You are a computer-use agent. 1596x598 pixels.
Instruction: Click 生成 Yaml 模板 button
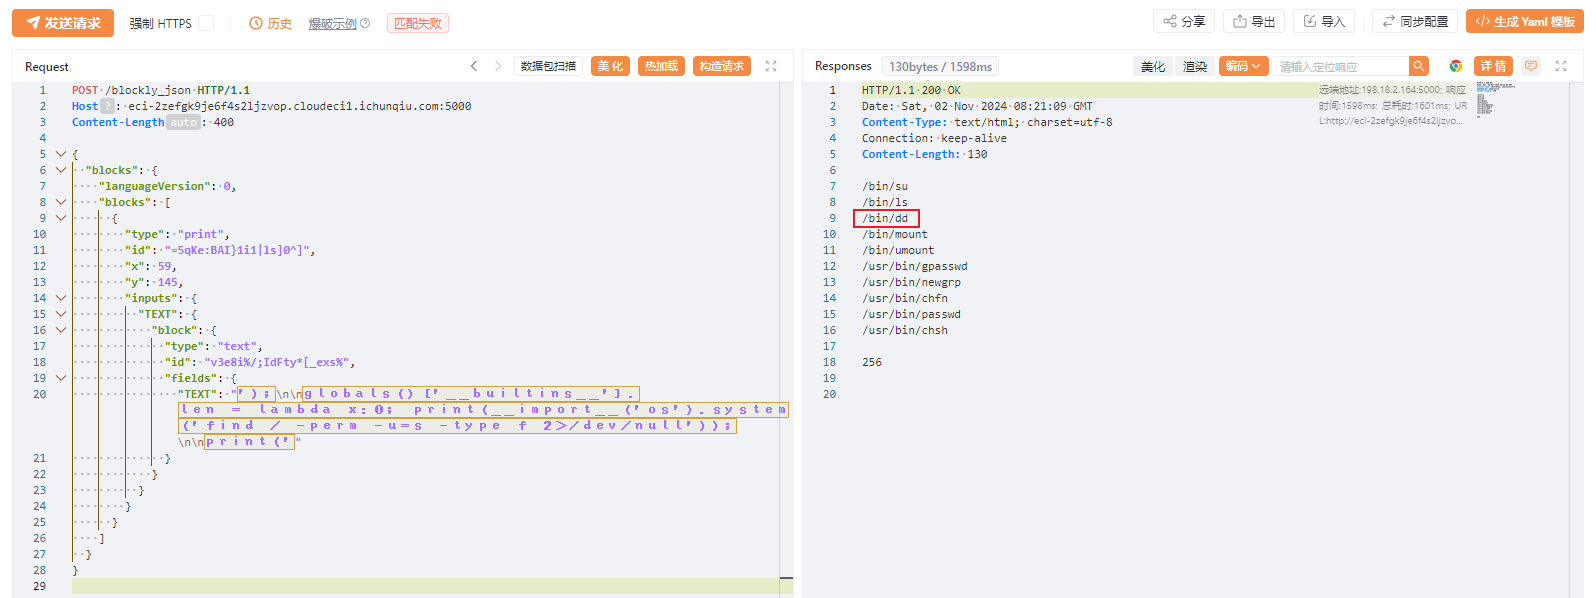(1524, 22)
